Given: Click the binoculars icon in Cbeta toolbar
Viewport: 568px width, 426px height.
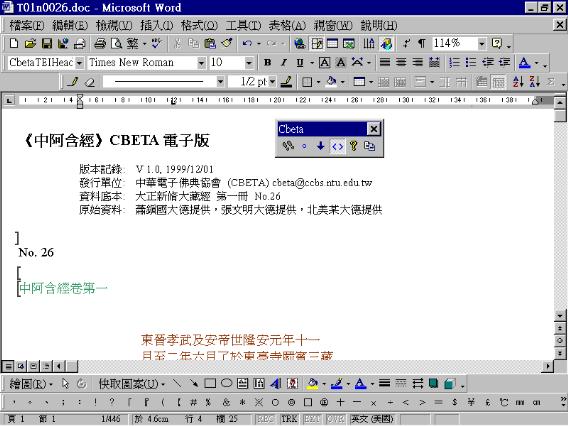Looking at the screenshot, I should [x=288, y=146].
